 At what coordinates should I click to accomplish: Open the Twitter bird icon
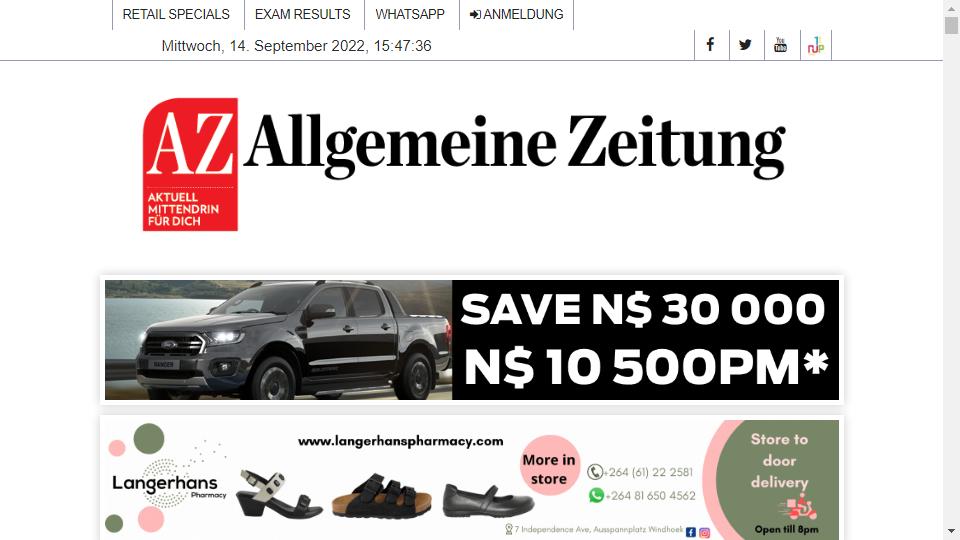pos(745,45)
